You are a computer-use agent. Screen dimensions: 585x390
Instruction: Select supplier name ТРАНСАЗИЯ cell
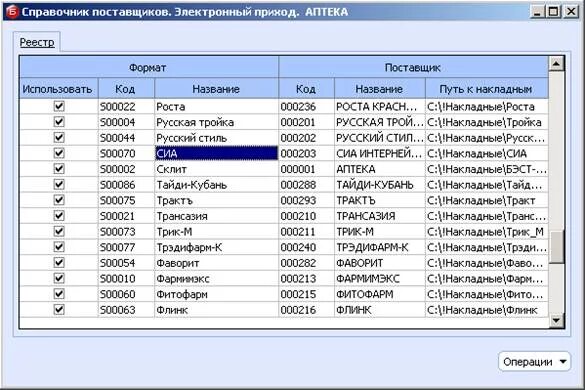pyautogui.click(x=380, y=216)
